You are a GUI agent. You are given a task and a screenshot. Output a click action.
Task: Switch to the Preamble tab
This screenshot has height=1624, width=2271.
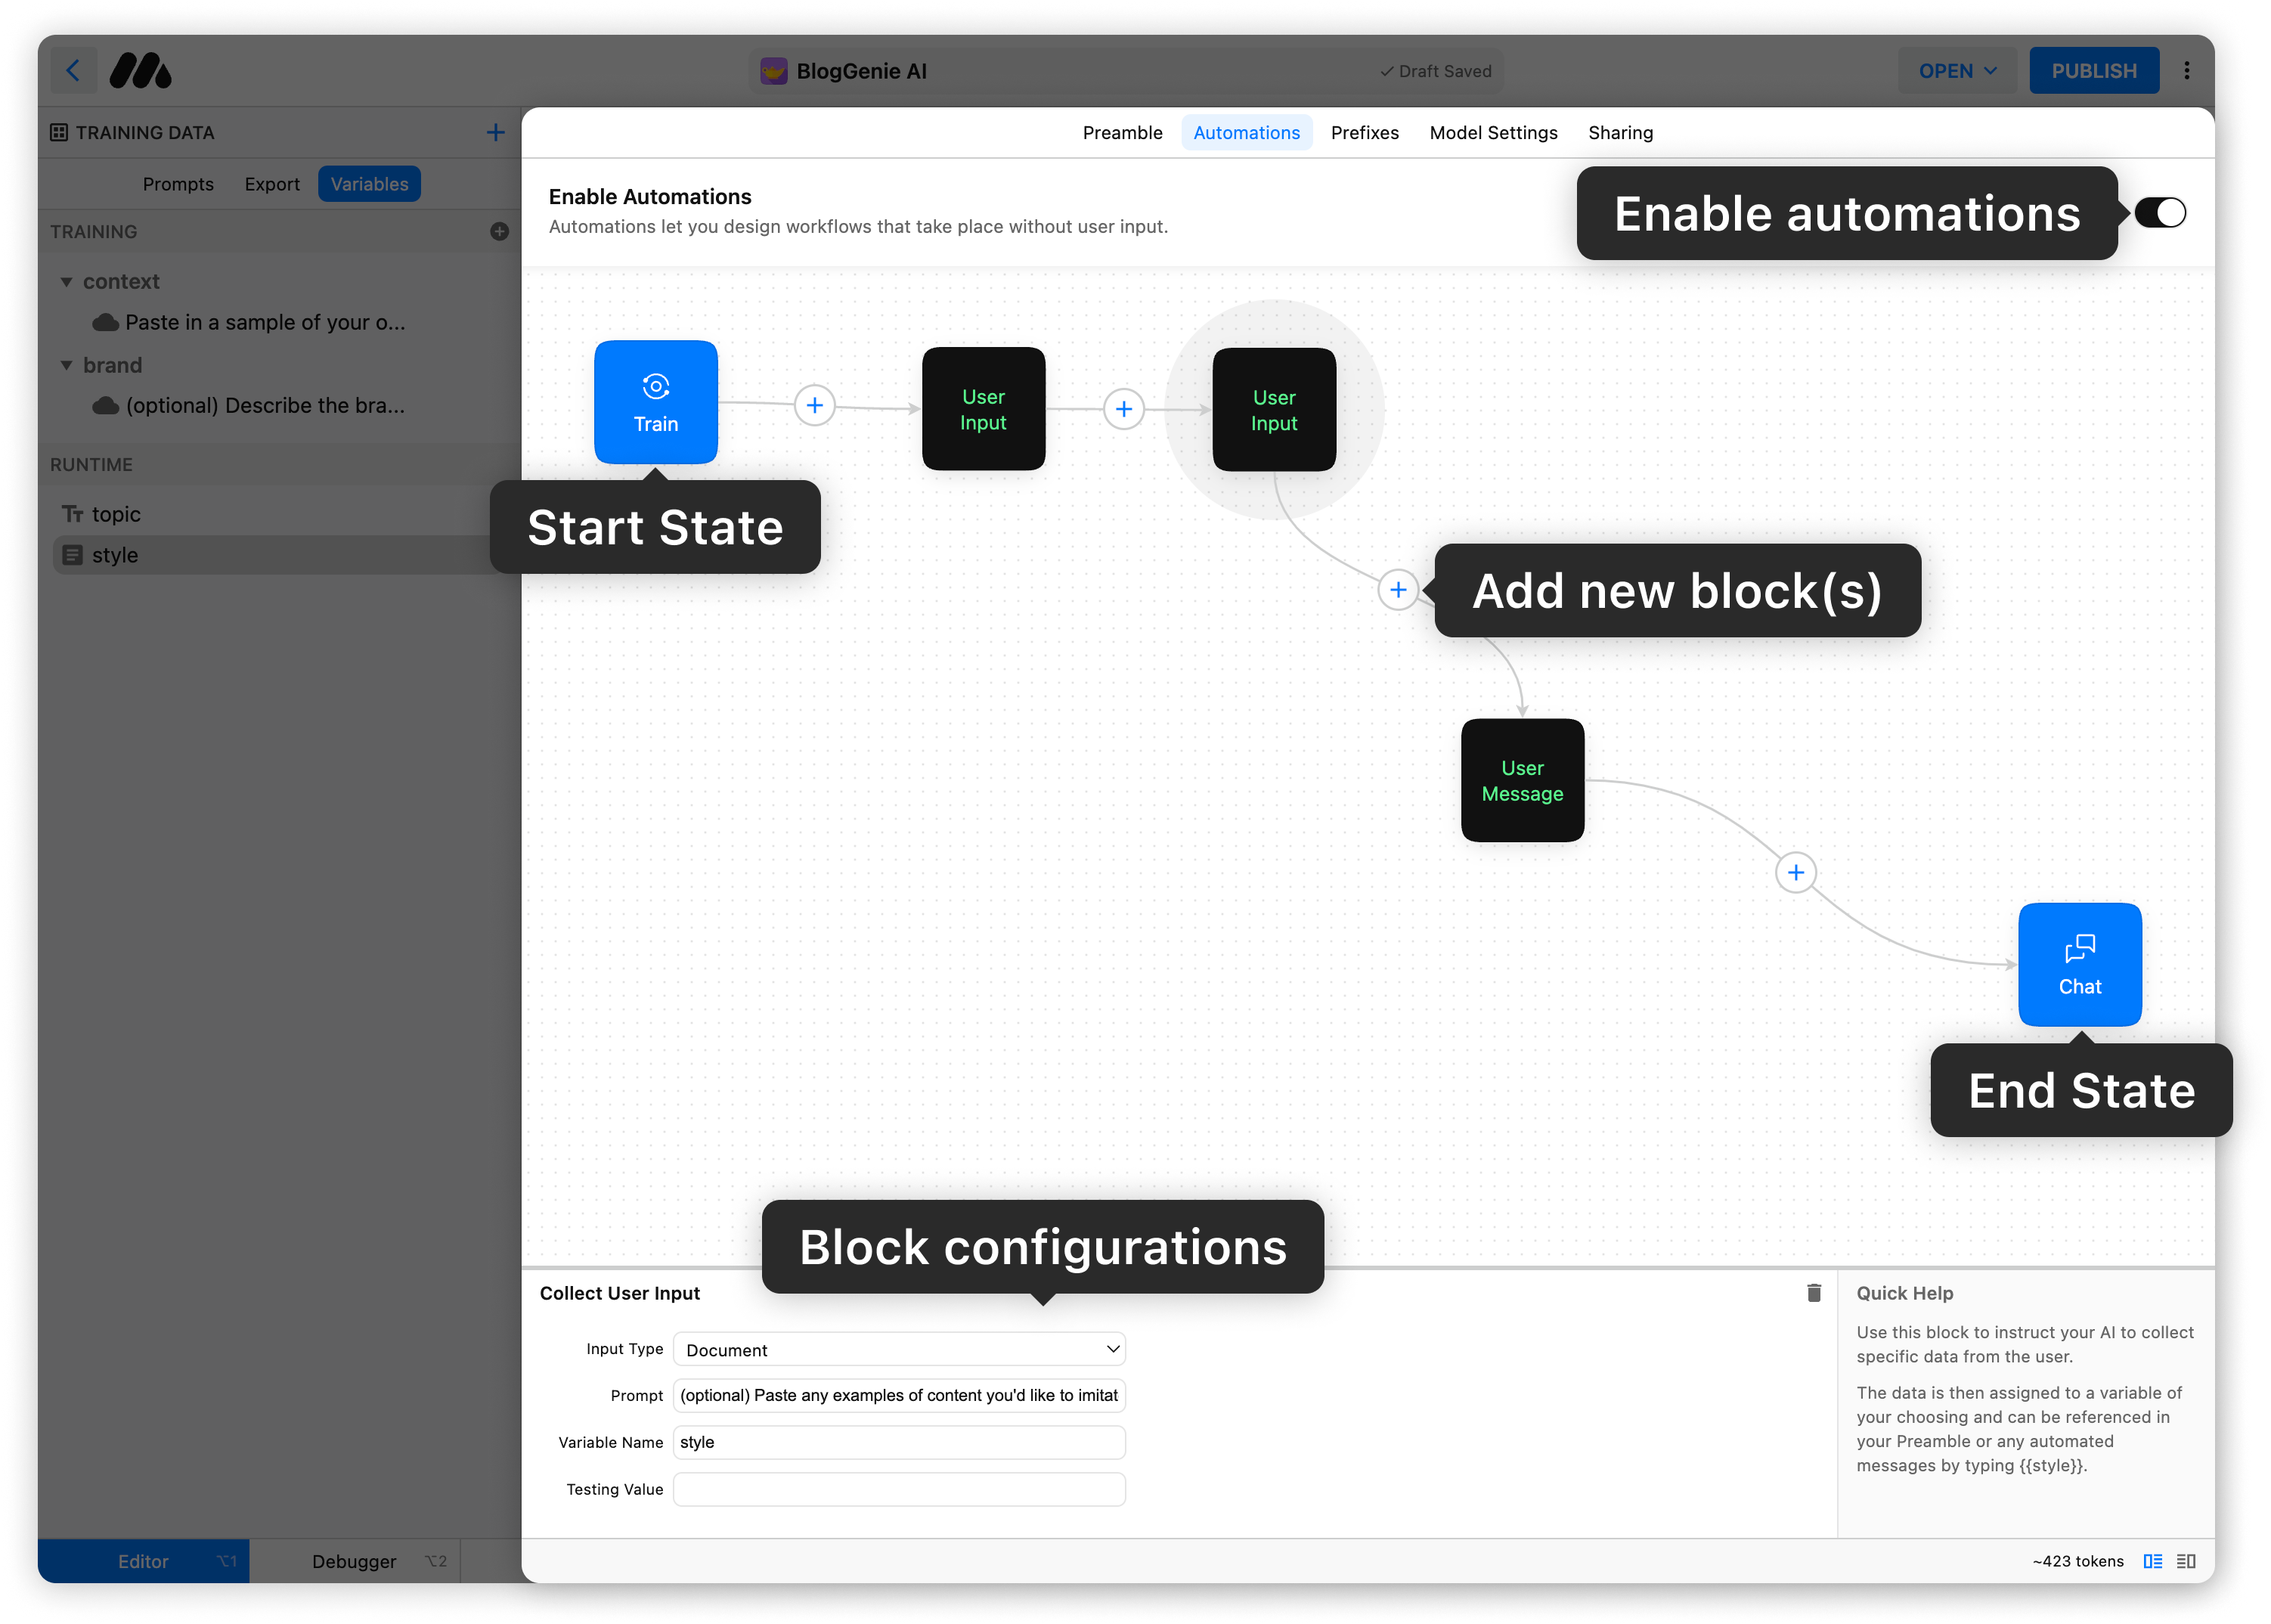[x=1122, y=132]
